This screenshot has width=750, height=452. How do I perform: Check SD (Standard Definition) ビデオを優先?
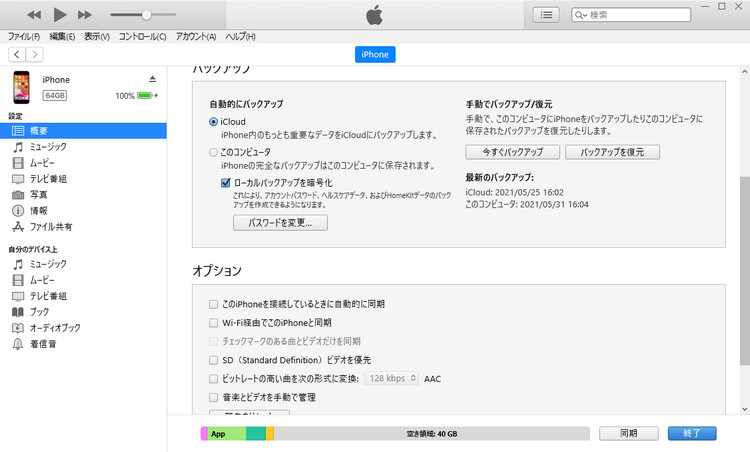(x=213, y=360)
